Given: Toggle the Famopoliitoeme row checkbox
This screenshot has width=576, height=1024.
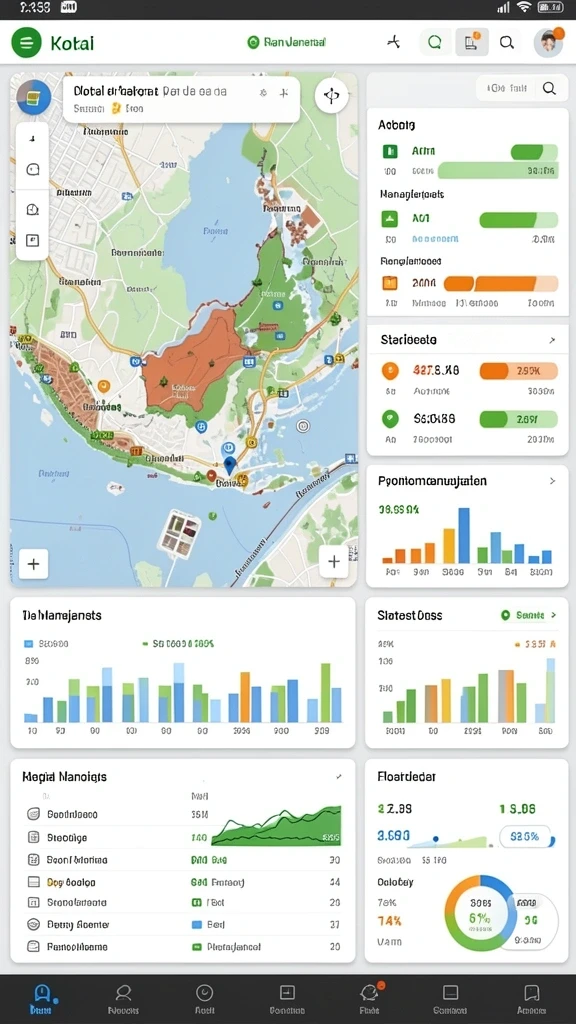Looking at the screenshot, I should click(x=33, y=946).
